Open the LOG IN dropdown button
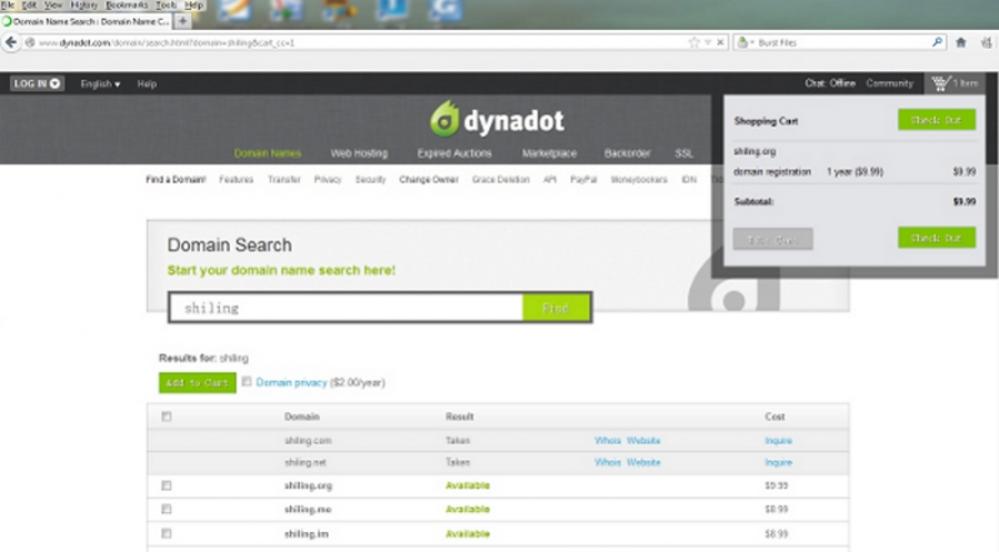999x552 pixels. 37,84
